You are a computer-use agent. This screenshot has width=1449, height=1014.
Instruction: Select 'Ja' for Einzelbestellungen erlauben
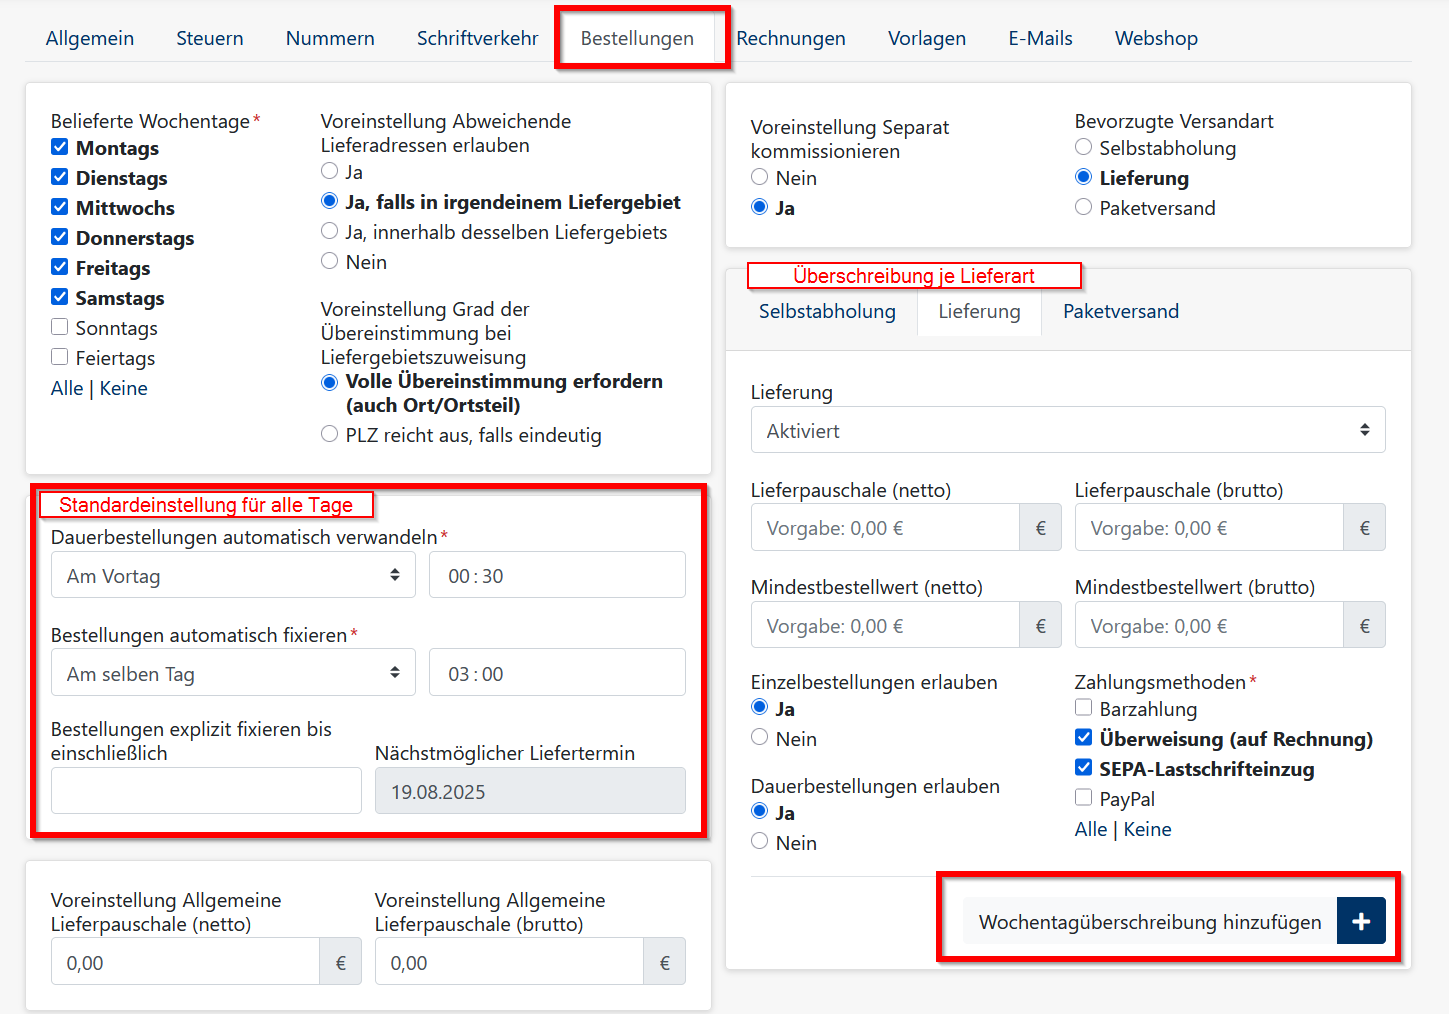[759, 708]
